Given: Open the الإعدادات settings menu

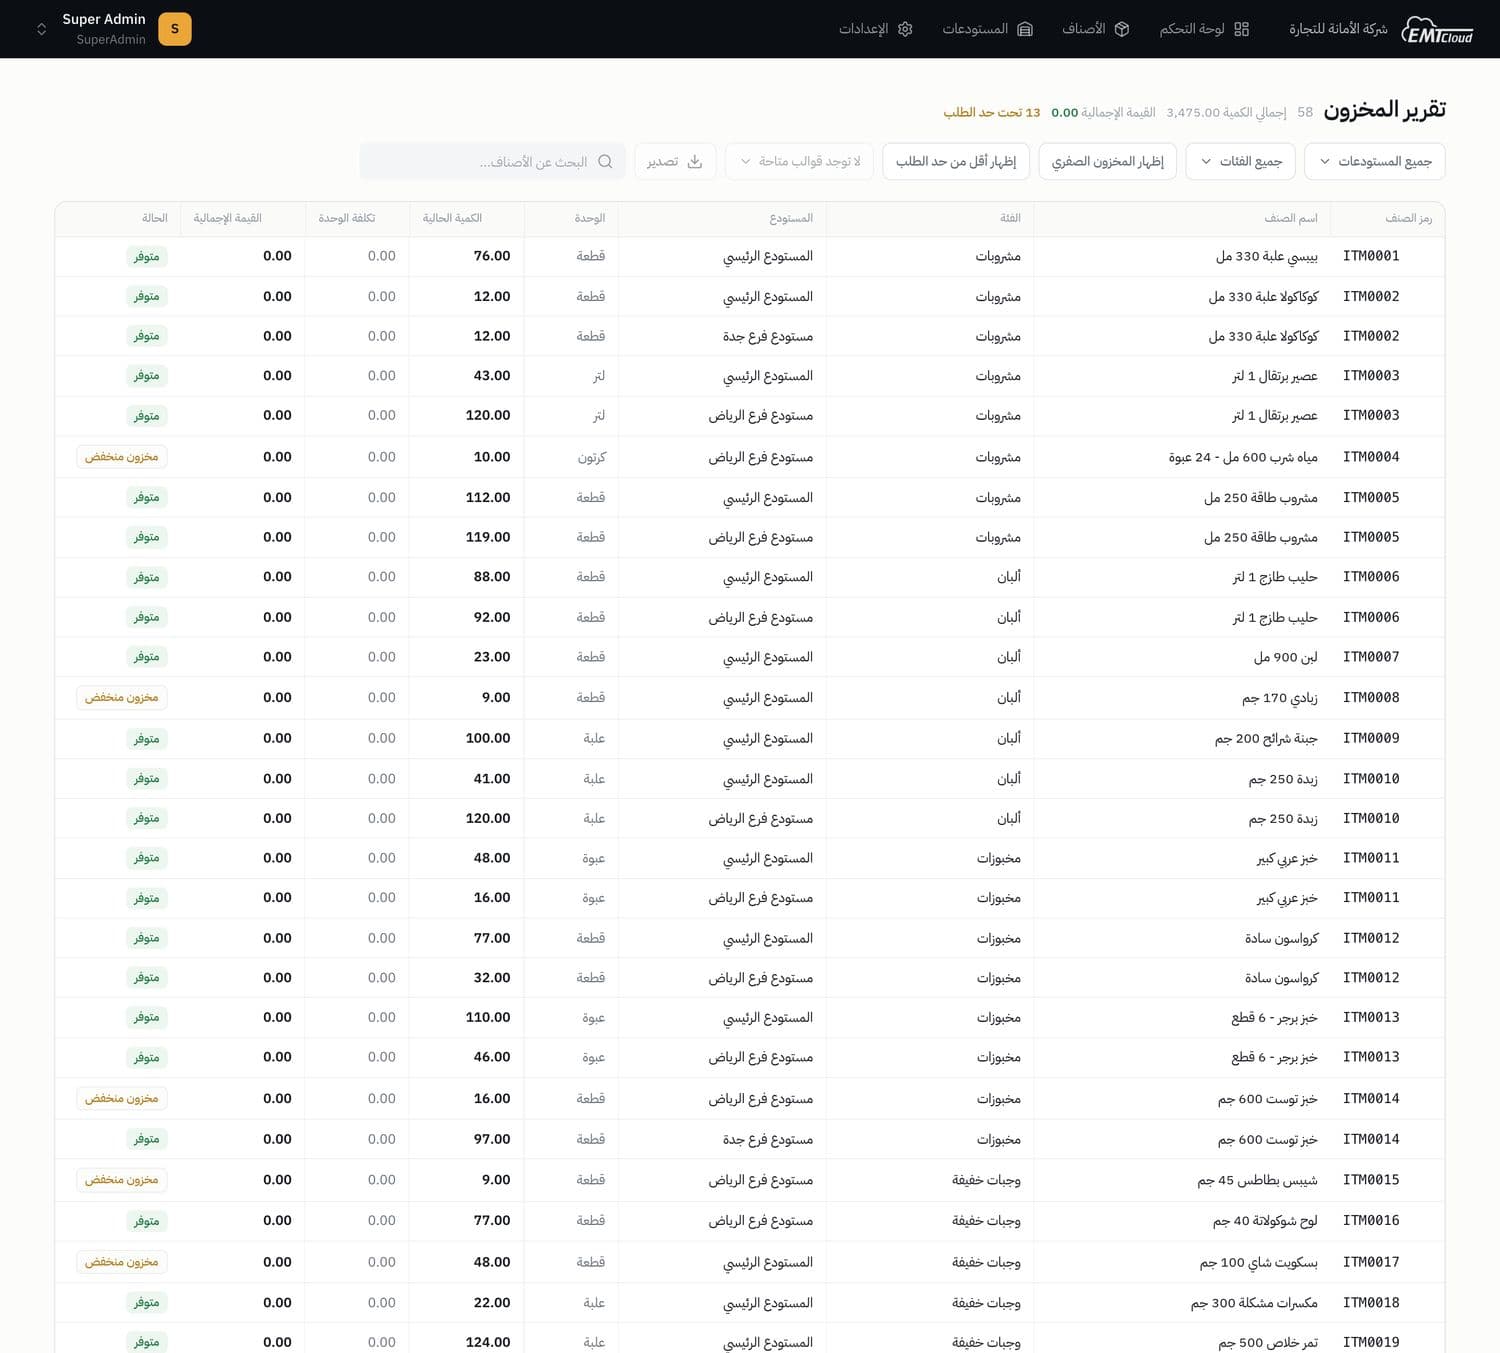Looking at the screenshot, I should (x=876, y=29).
